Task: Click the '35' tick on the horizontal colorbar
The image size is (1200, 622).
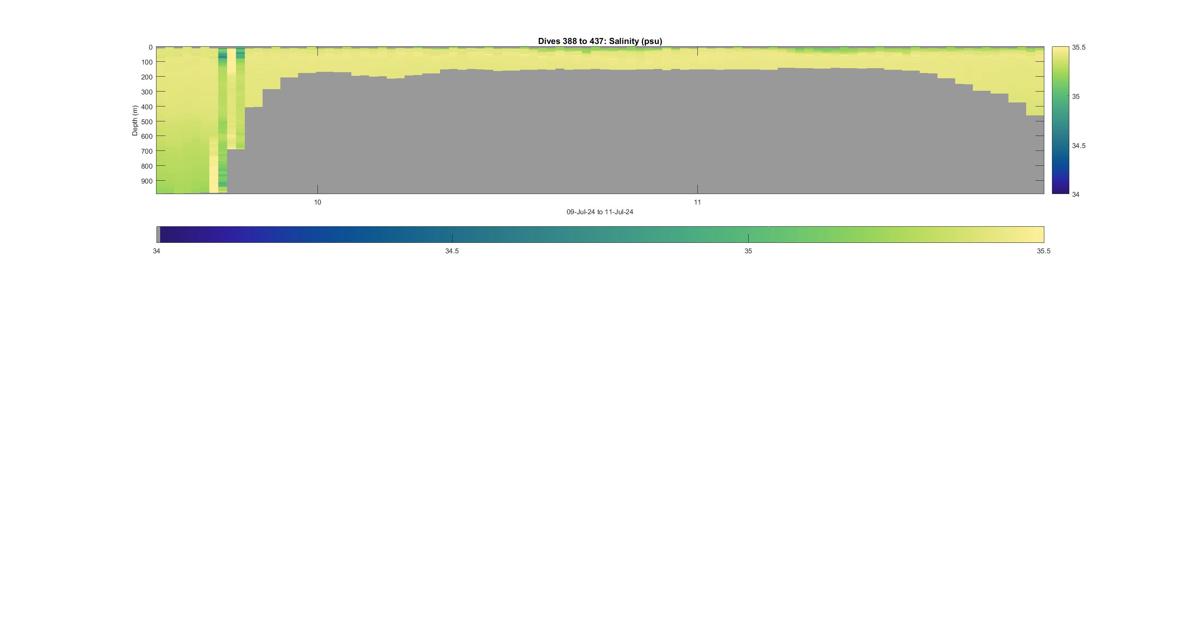Action: coord(748,251)
